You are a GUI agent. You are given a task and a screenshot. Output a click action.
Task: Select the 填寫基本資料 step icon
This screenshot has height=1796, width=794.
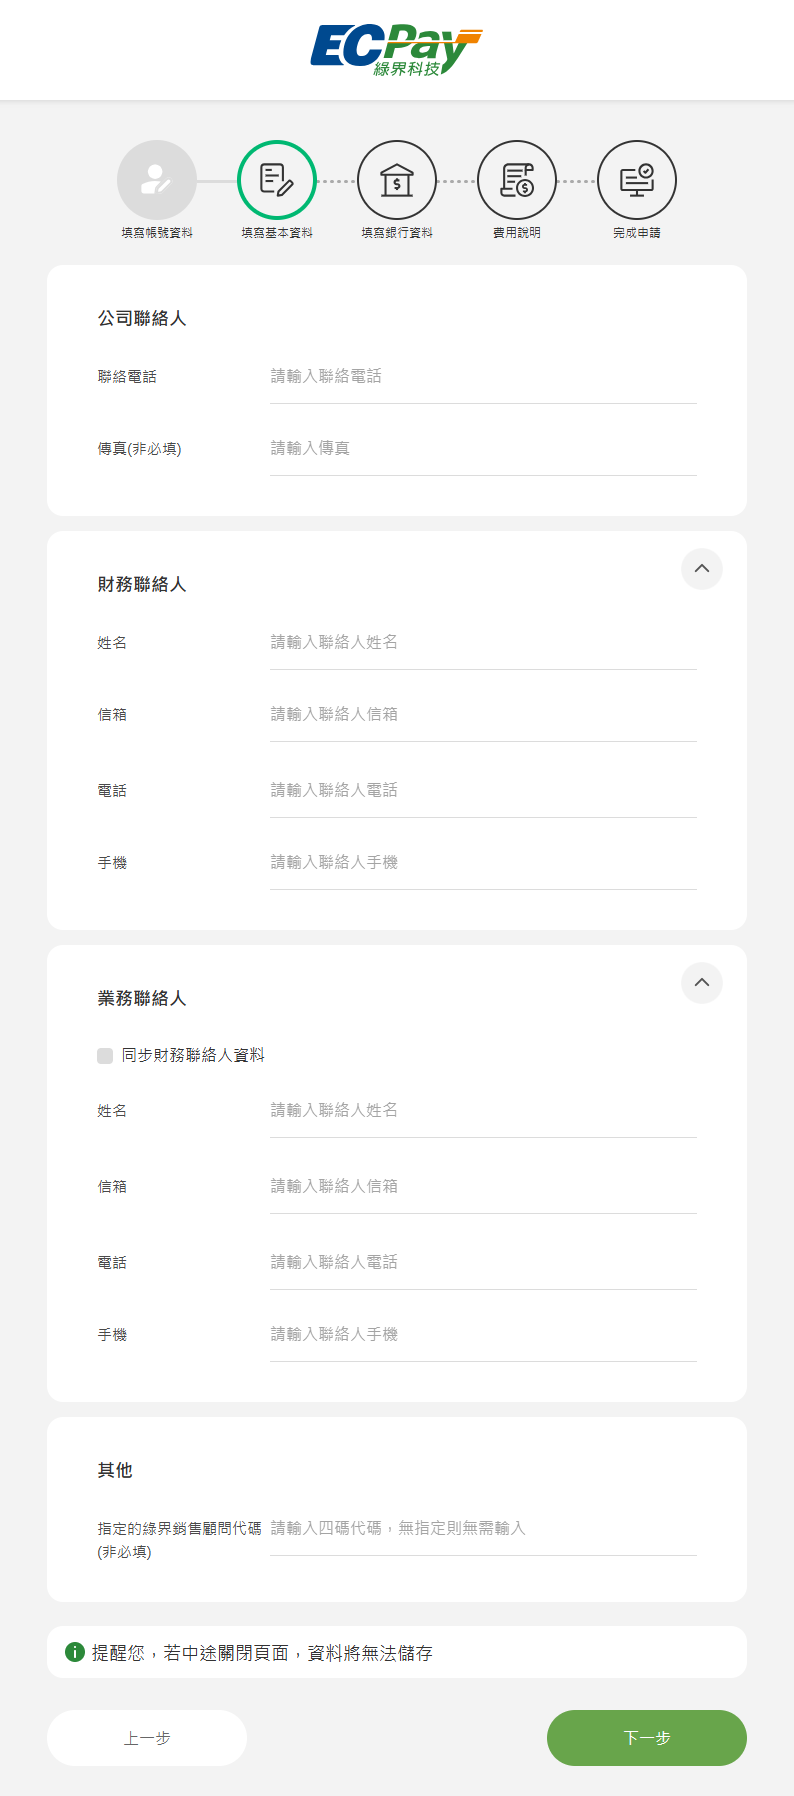pos(277,180)
